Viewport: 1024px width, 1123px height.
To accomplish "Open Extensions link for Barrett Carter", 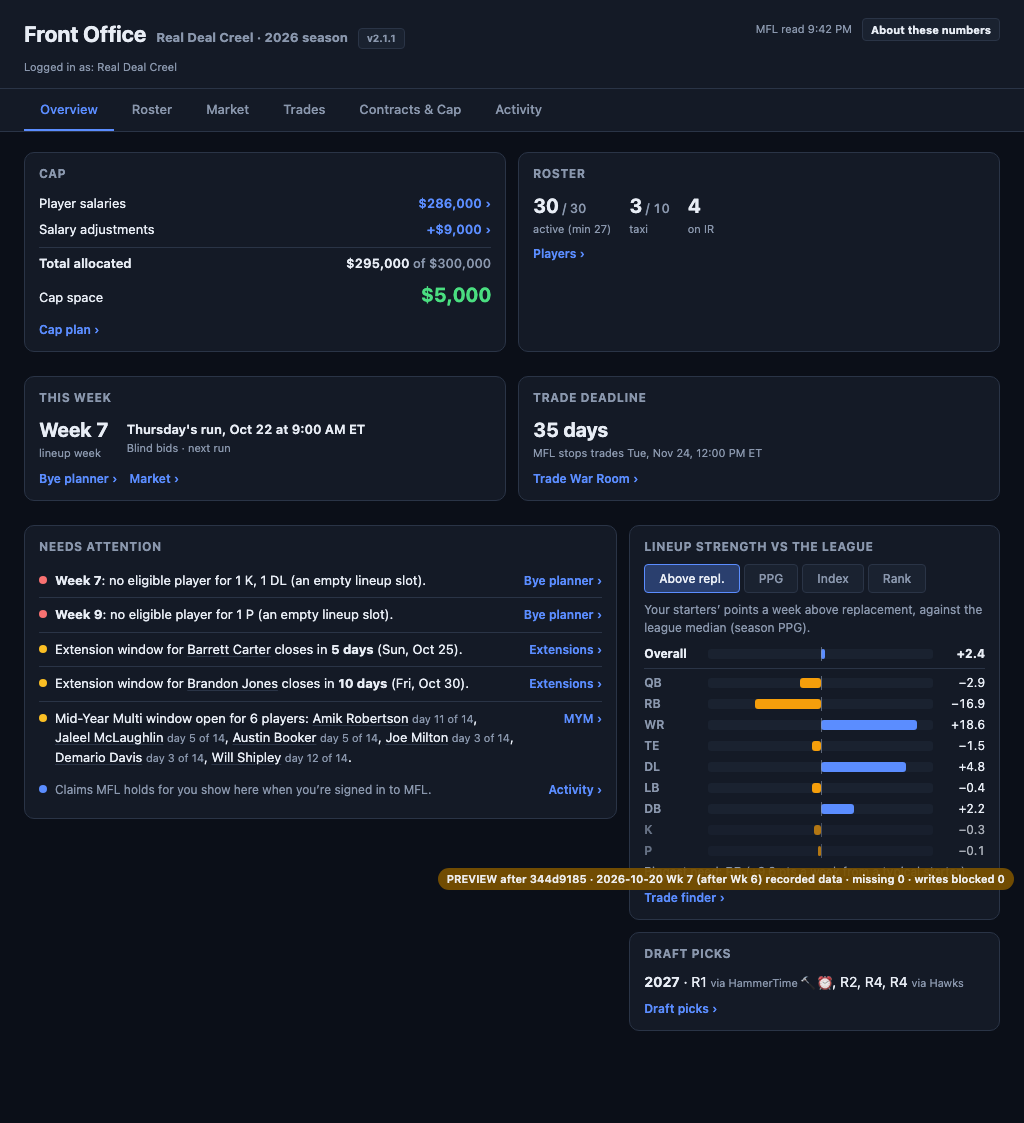I will click(x=565, y=650).
